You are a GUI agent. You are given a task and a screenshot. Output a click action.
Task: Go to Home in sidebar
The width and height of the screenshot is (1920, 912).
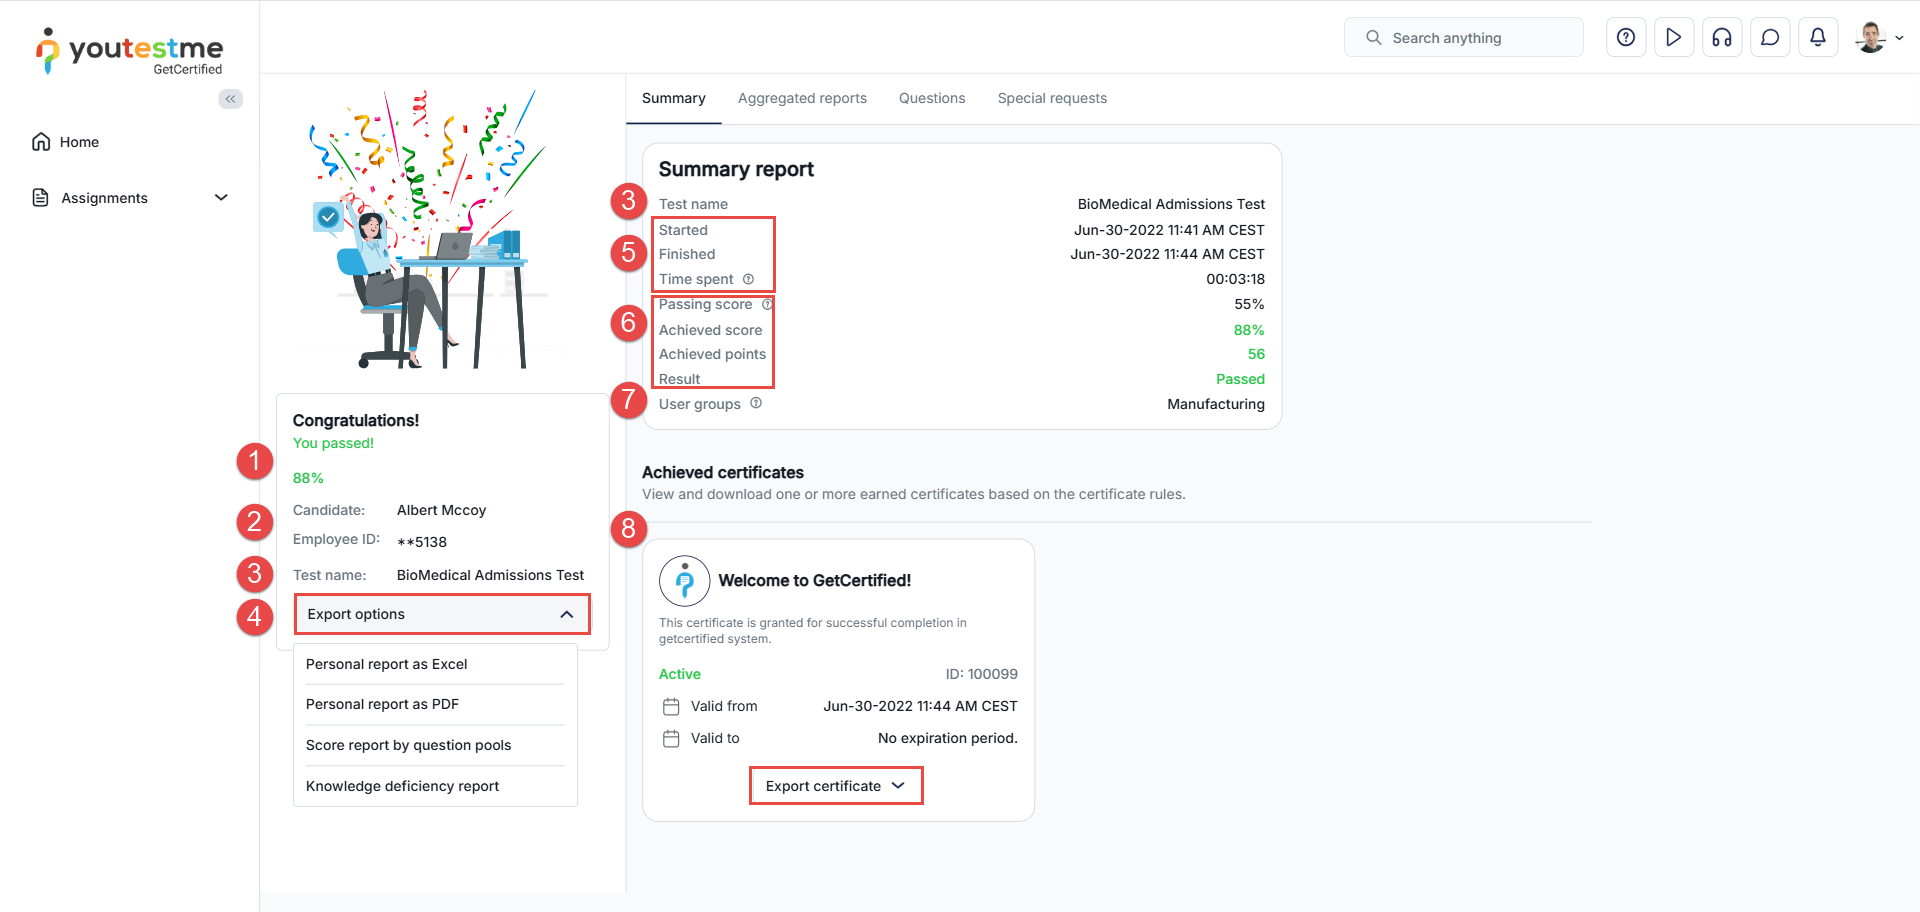pyautogui.click(x=79, y=142)
